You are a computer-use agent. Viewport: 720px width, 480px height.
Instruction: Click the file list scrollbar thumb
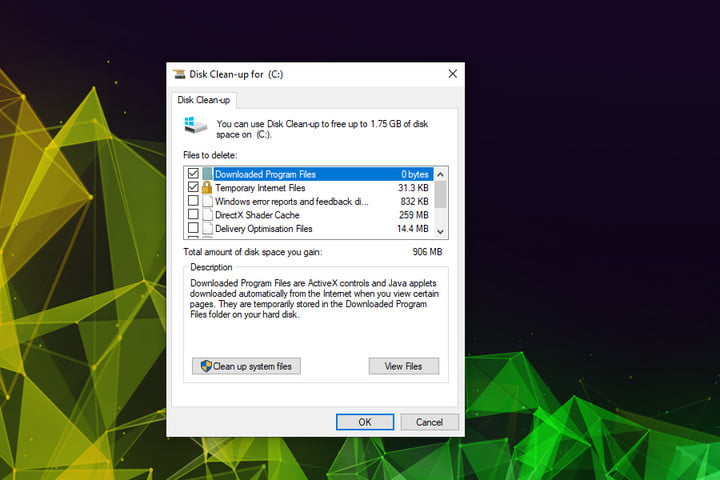tap(440, 194)
